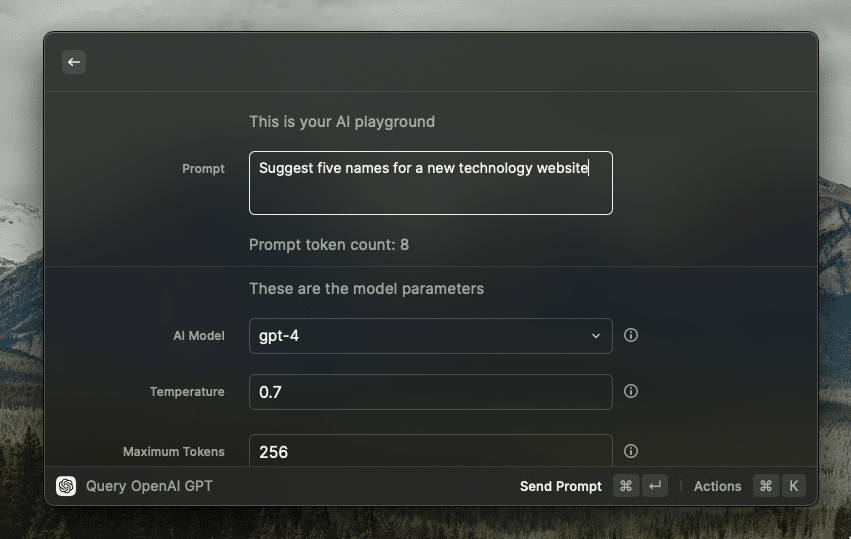Click into the Temperature field showing 0.7
The image size is (851, 539).
[431, 392]
